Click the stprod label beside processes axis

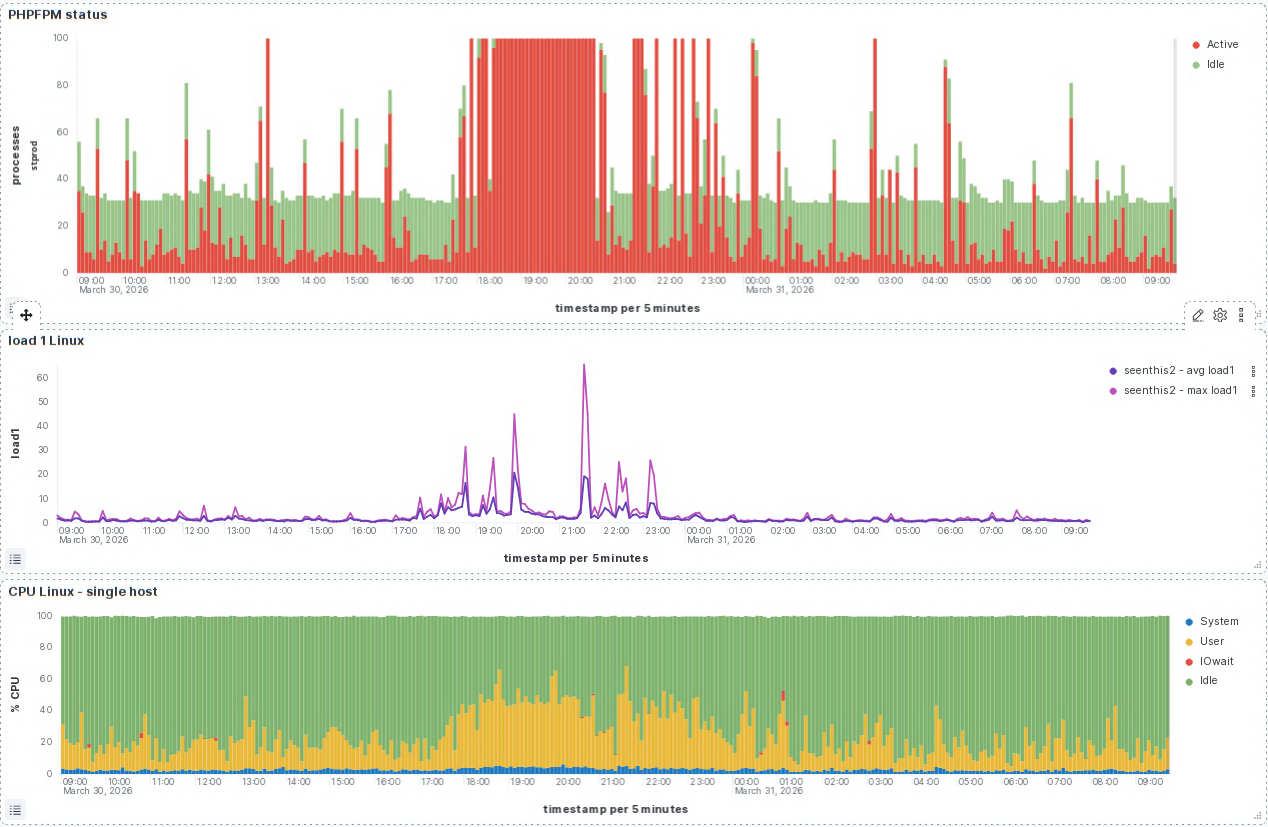coord(34,155)
